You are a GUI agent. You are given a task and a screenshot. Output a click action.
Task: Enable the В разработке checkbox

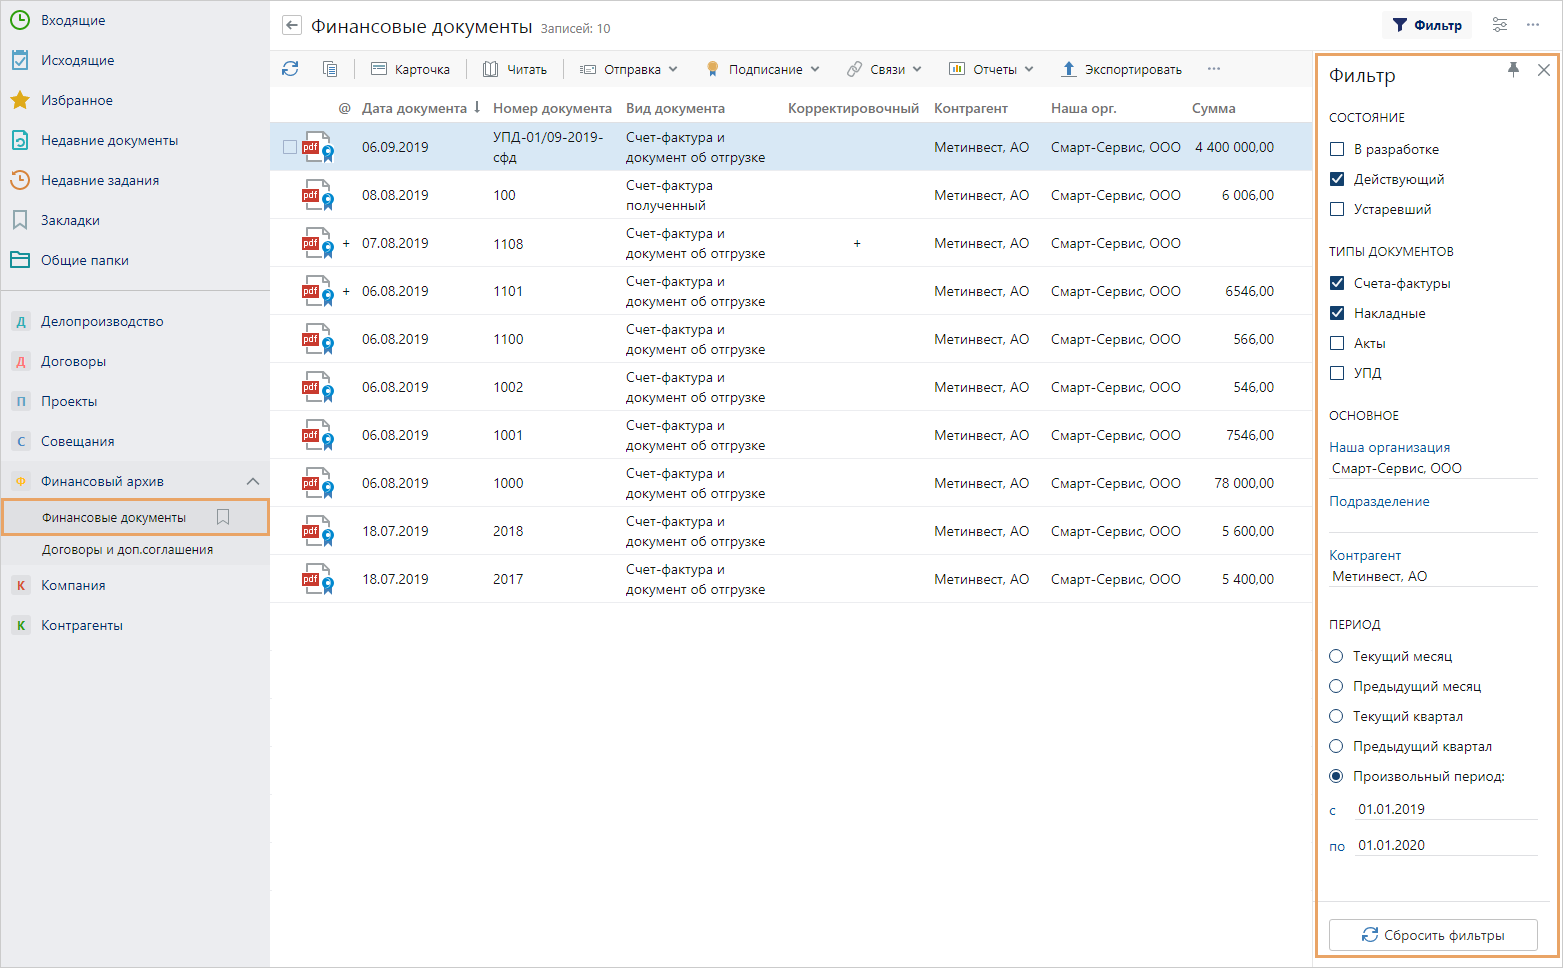[x=1337, y=149]
